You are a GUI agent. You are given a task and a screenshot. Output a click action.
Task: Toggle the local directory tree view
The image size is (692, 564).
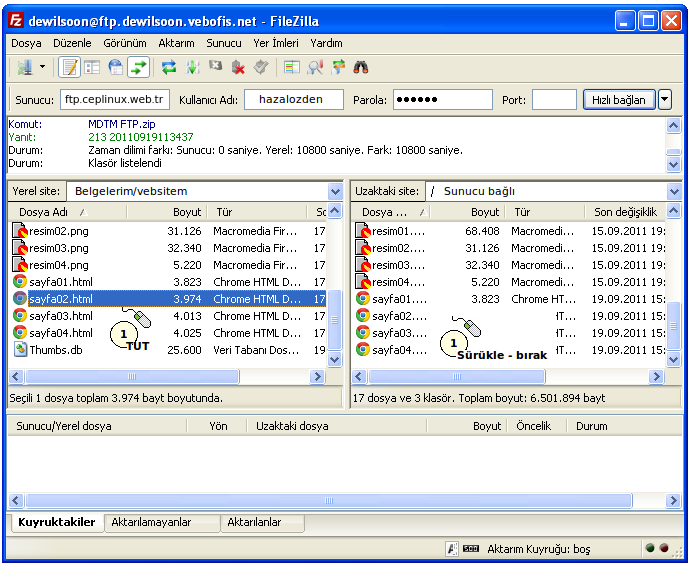pyautogui.click(x=92, y=68)
